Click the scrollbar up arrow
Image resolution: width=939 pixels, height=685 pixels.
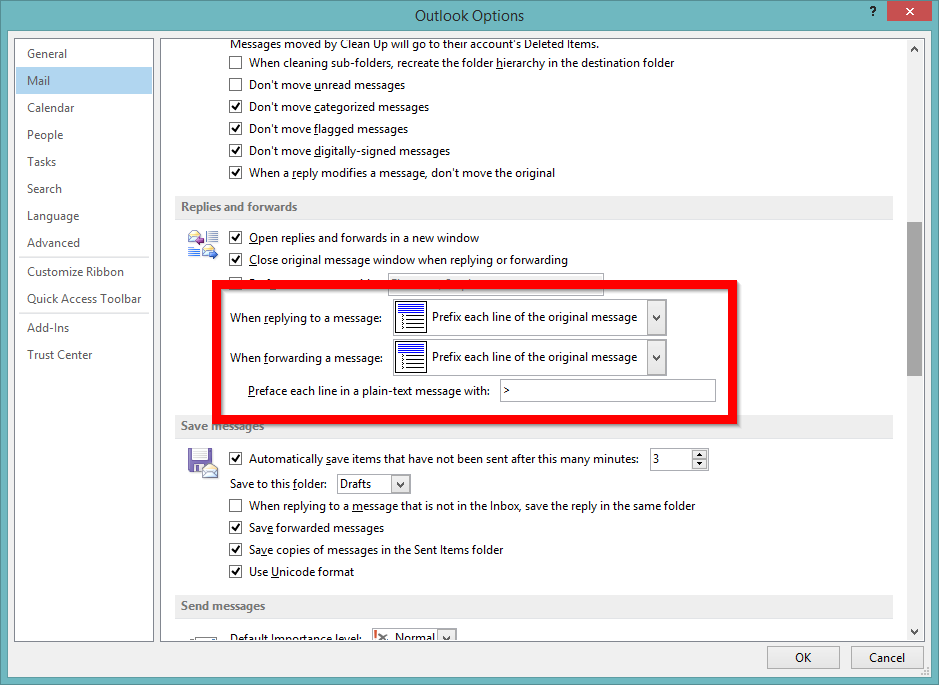coord(914,50)
